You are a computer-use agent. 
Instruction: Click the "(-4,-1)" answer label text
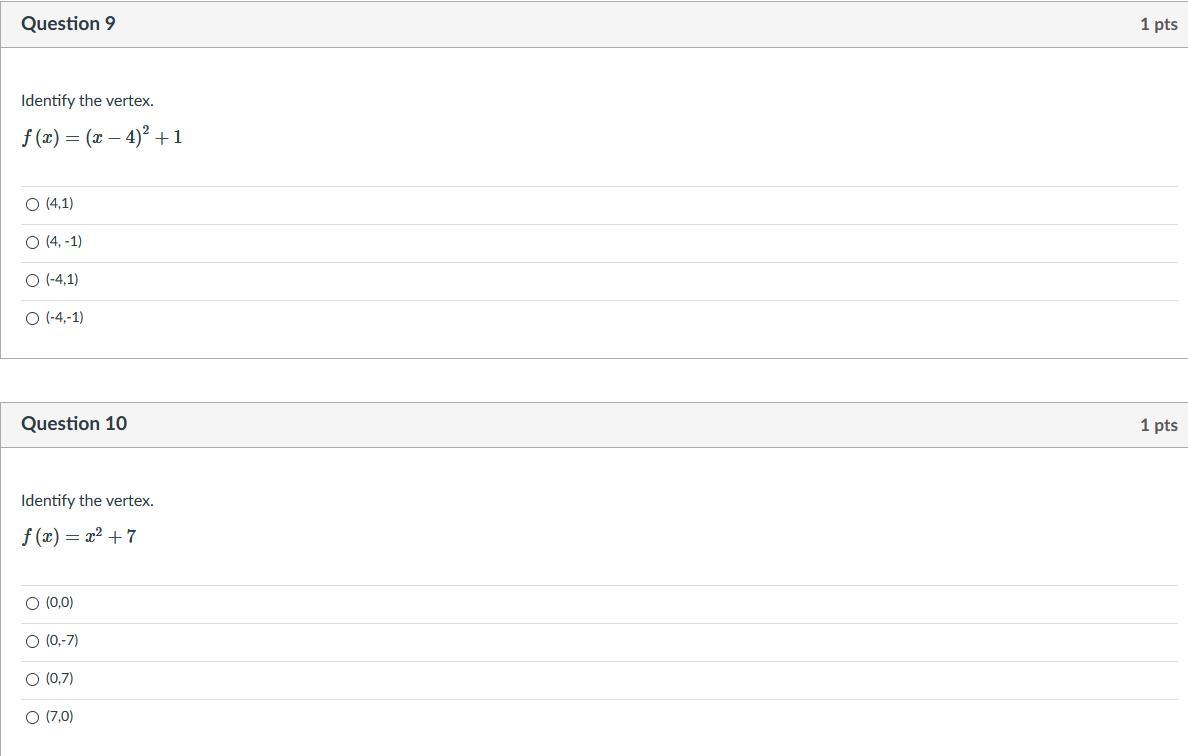coord(65,318)
